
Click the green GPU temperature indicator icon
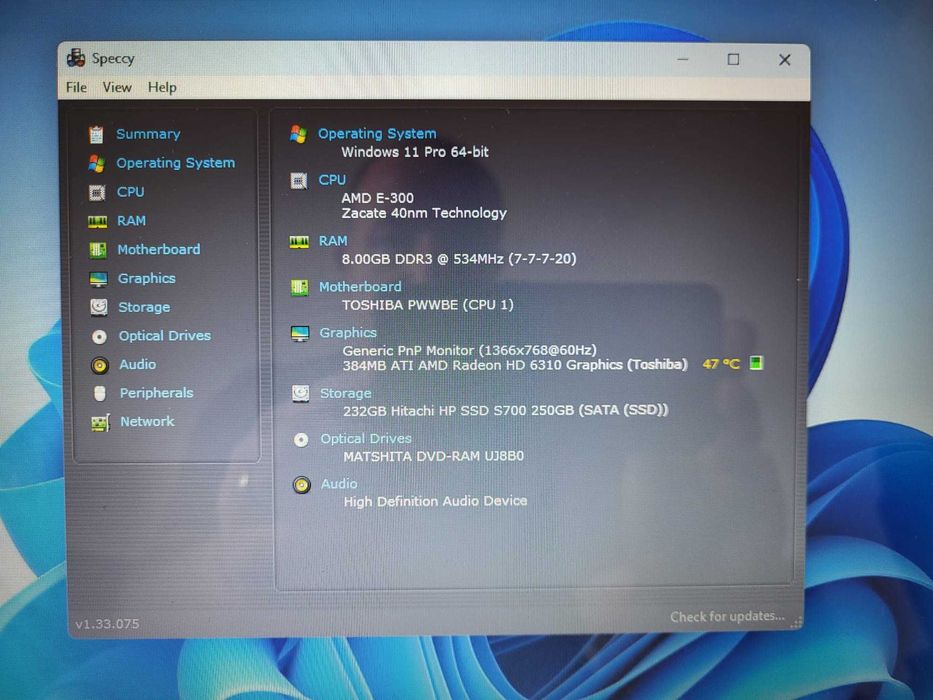pos(756,362)
